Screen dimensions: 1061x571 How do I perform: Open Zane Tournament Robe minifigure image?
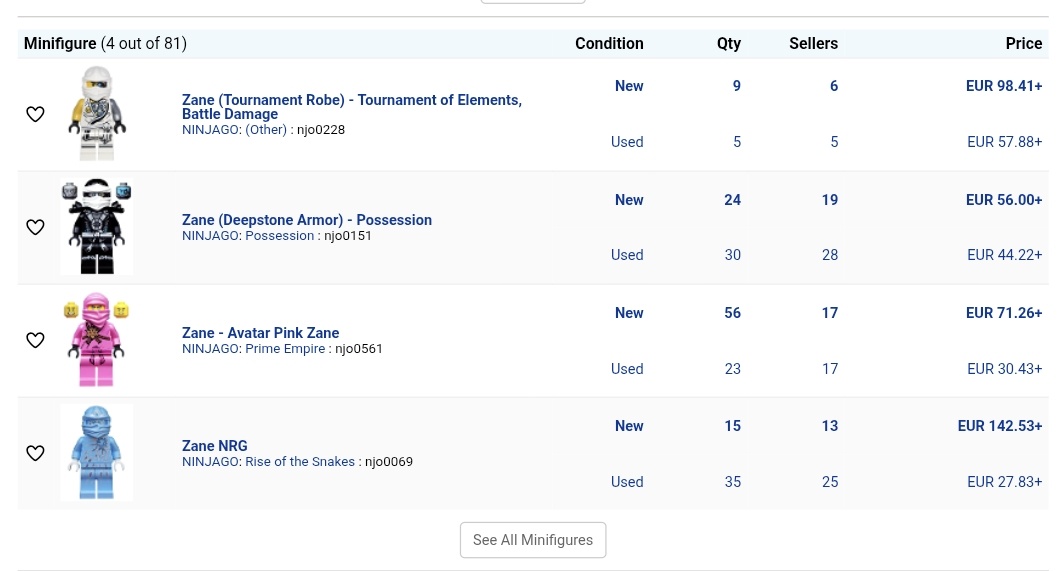[x=97, y=114]
